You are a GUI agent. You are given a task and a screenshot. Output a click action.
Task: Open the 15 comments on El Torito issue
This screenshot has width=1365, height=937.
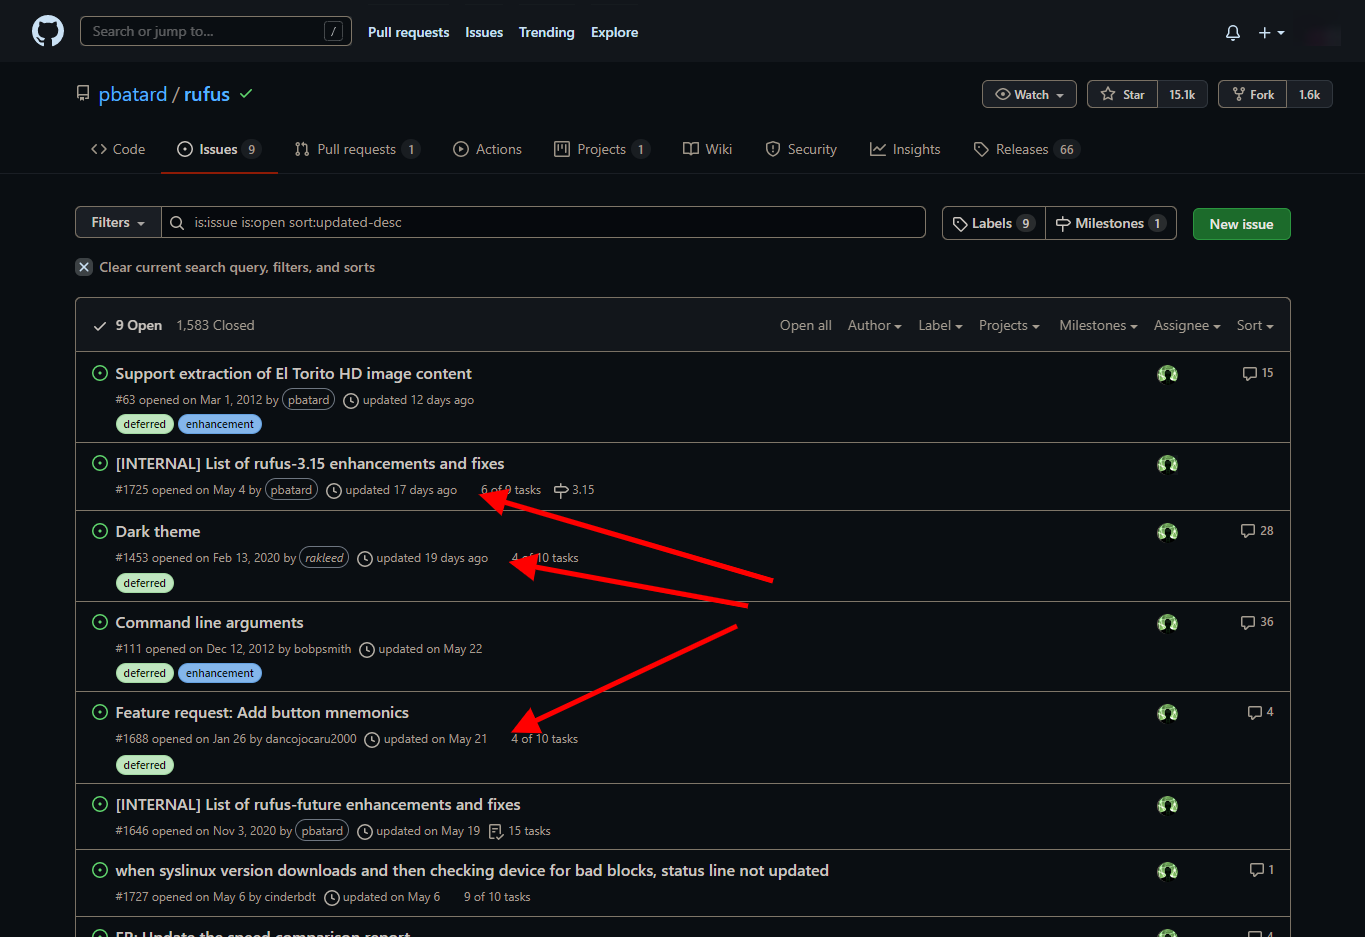coord(1257,373)
